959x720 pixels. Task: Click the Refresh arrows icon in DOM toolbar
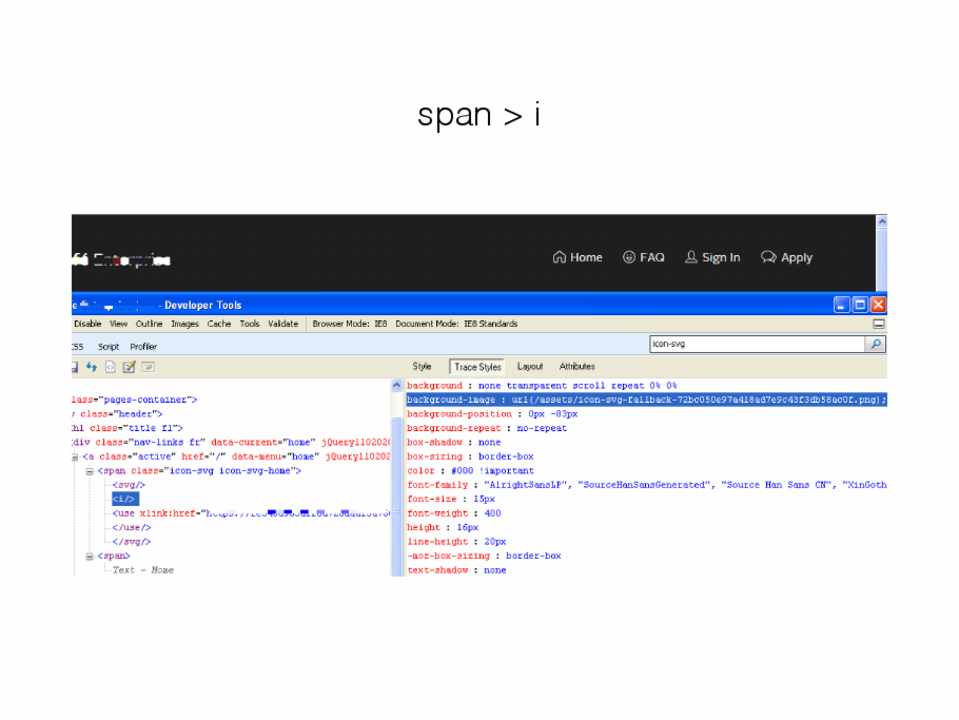[91, 367]
